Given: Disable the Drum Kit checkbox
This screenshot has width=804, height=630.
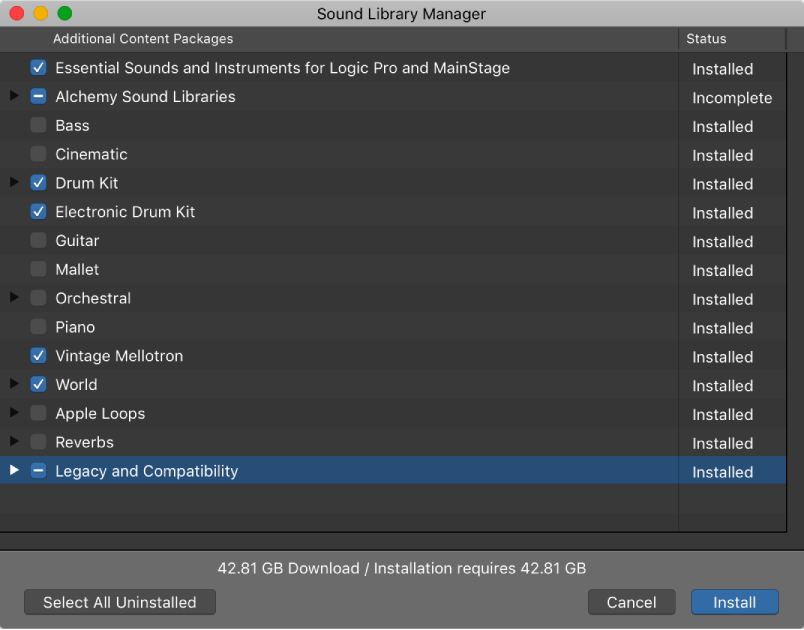Looking at the screenshot, I should [x=37, y=184].
